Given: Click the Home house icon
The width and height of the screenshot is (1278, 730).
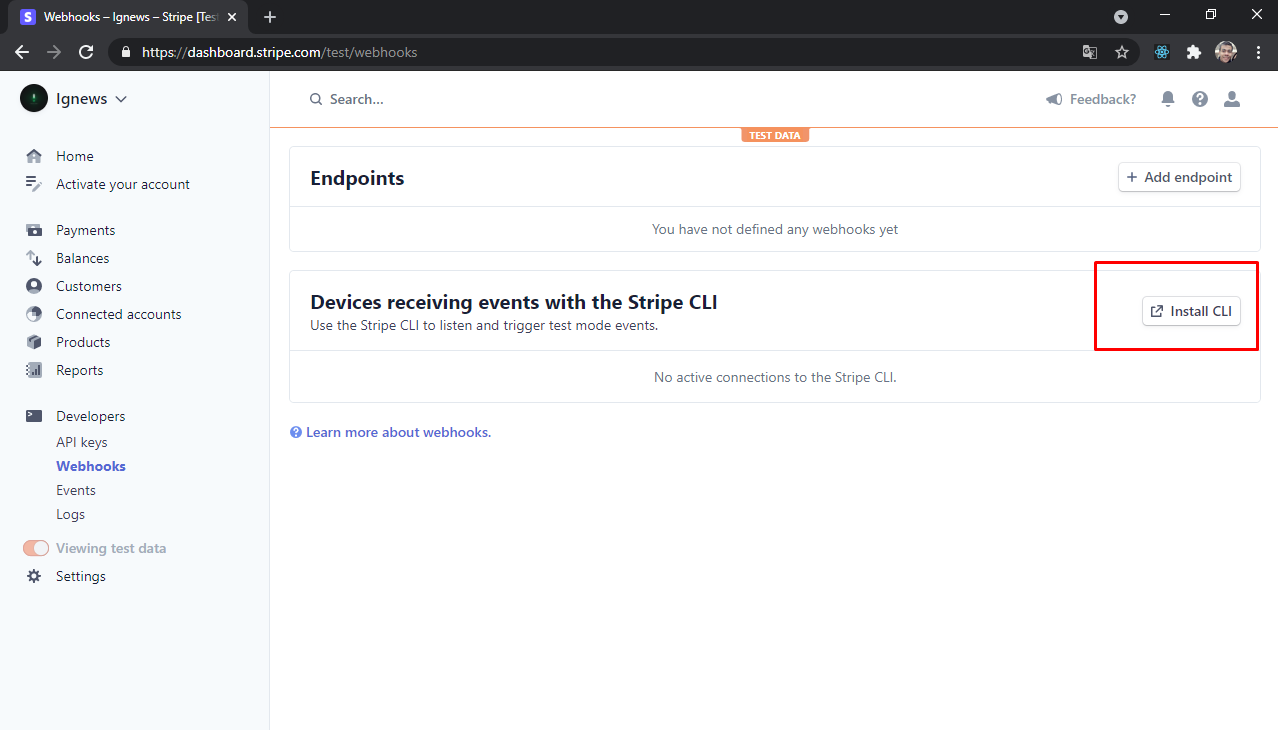Looking at the screenshot, I should 34,156.
